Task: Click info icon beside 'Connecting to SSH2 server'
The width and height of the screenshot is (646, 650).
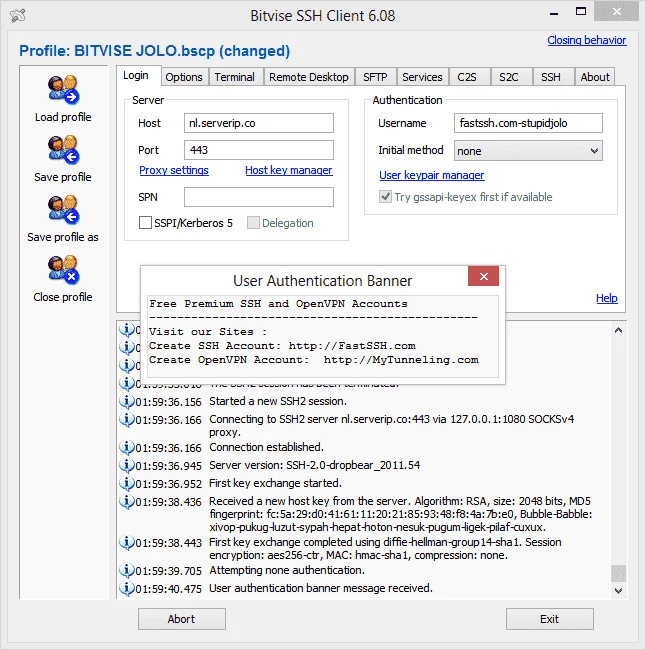Action: (x=126, y=420)
